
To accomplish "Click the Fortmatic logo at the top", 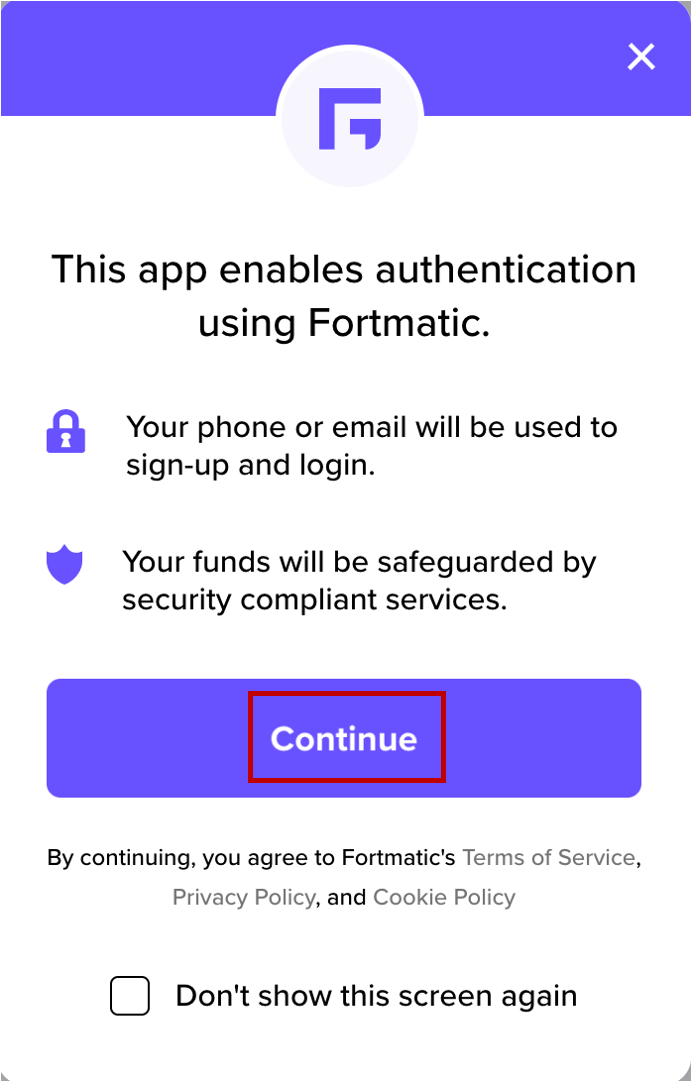I will pyautogui.click(x=349, y=119).
